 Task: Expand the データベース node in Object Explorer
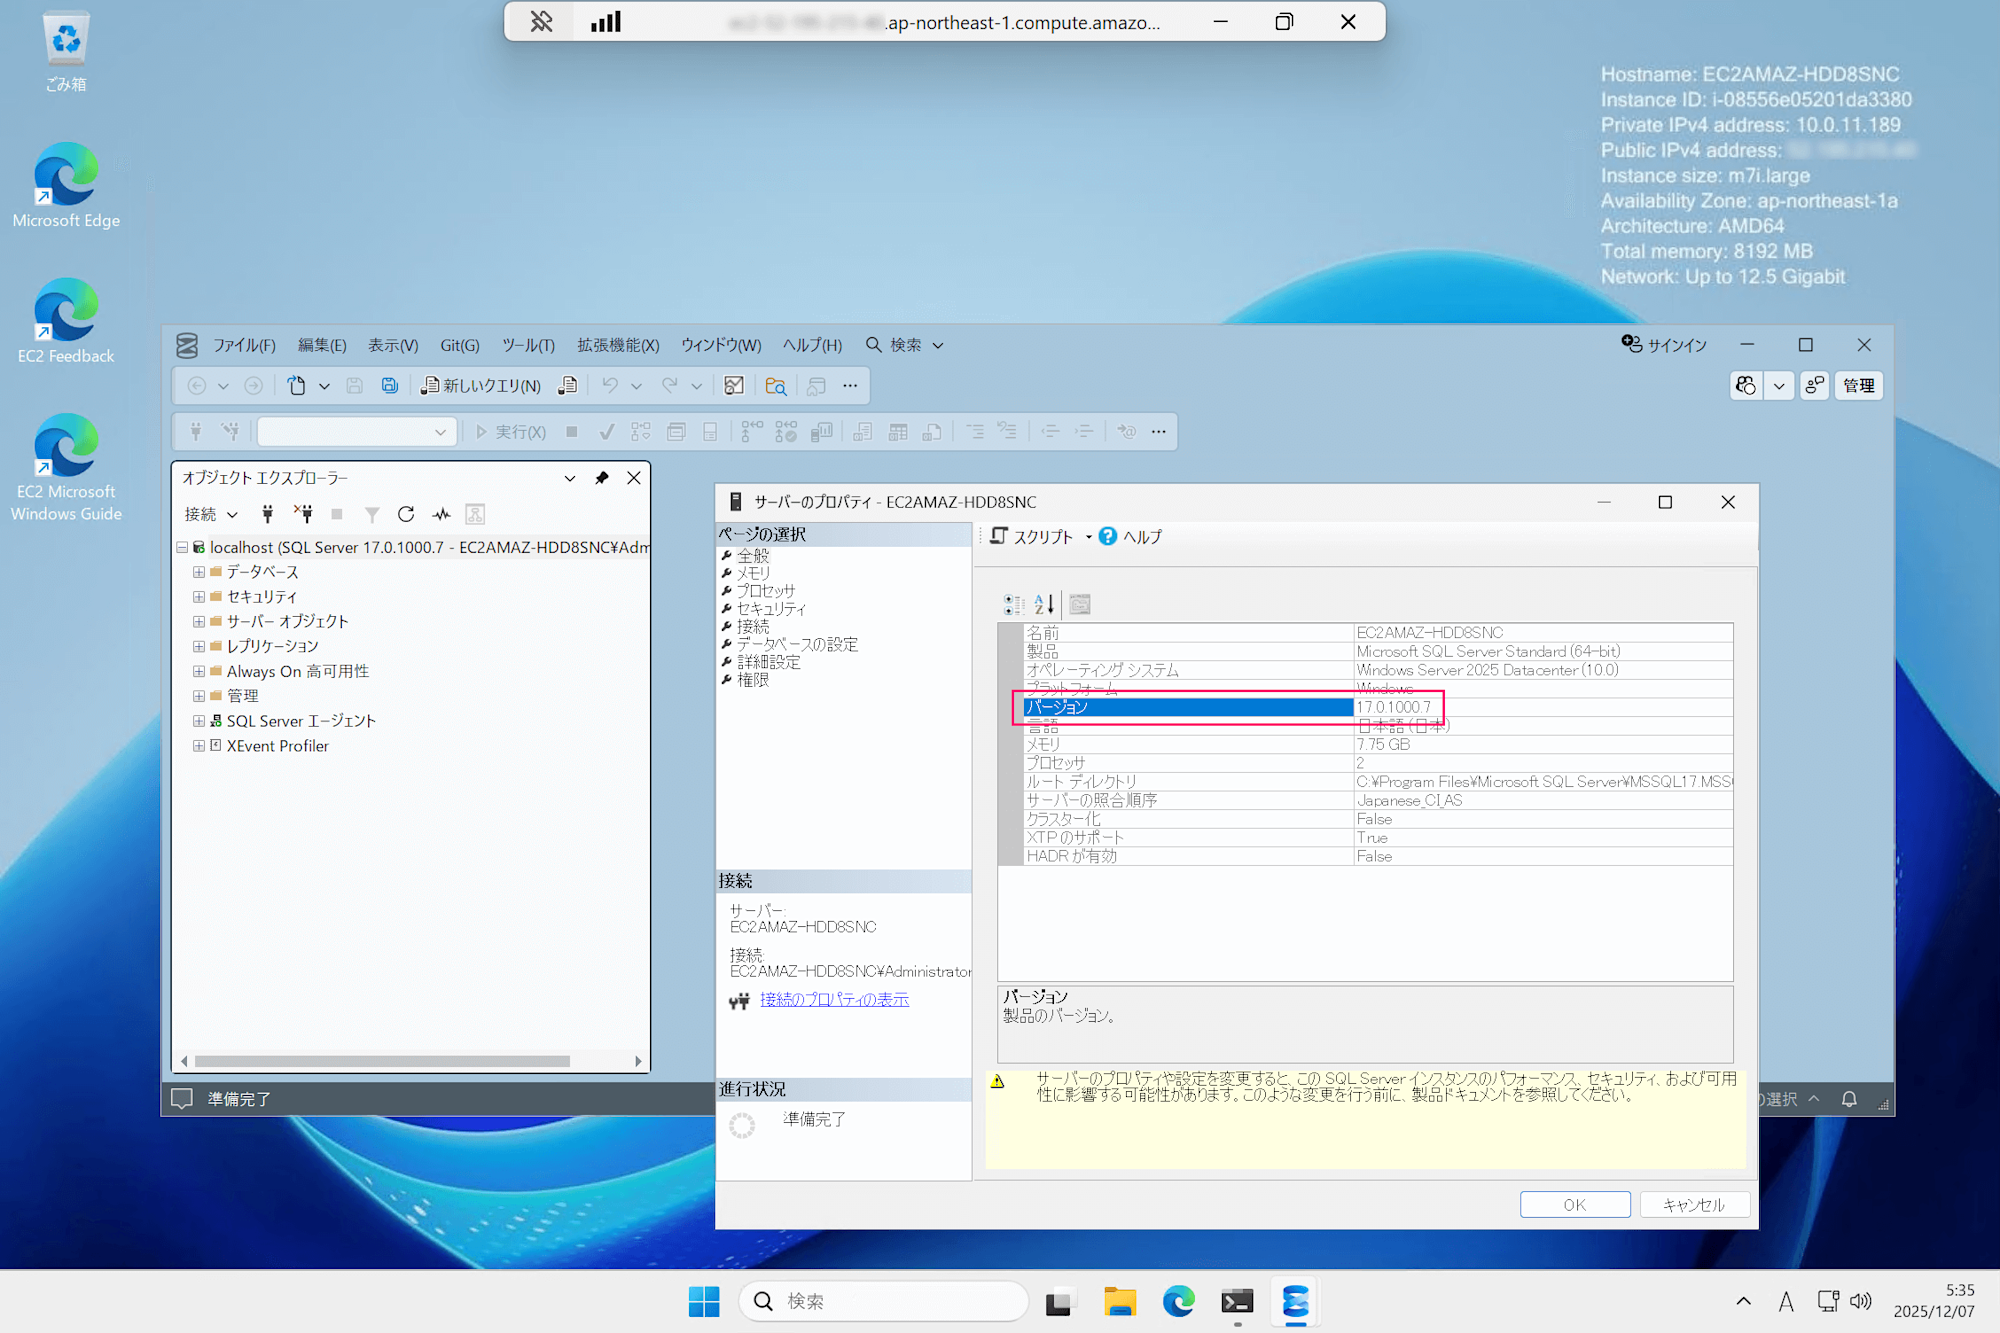click(198, 571)
